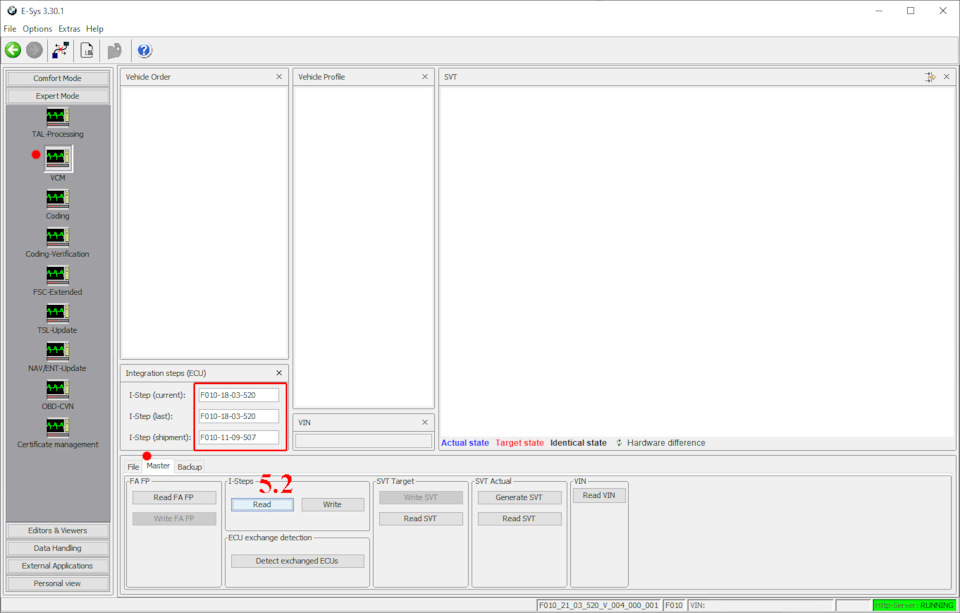Click the grey forward arrow toolbar icon

34,50
